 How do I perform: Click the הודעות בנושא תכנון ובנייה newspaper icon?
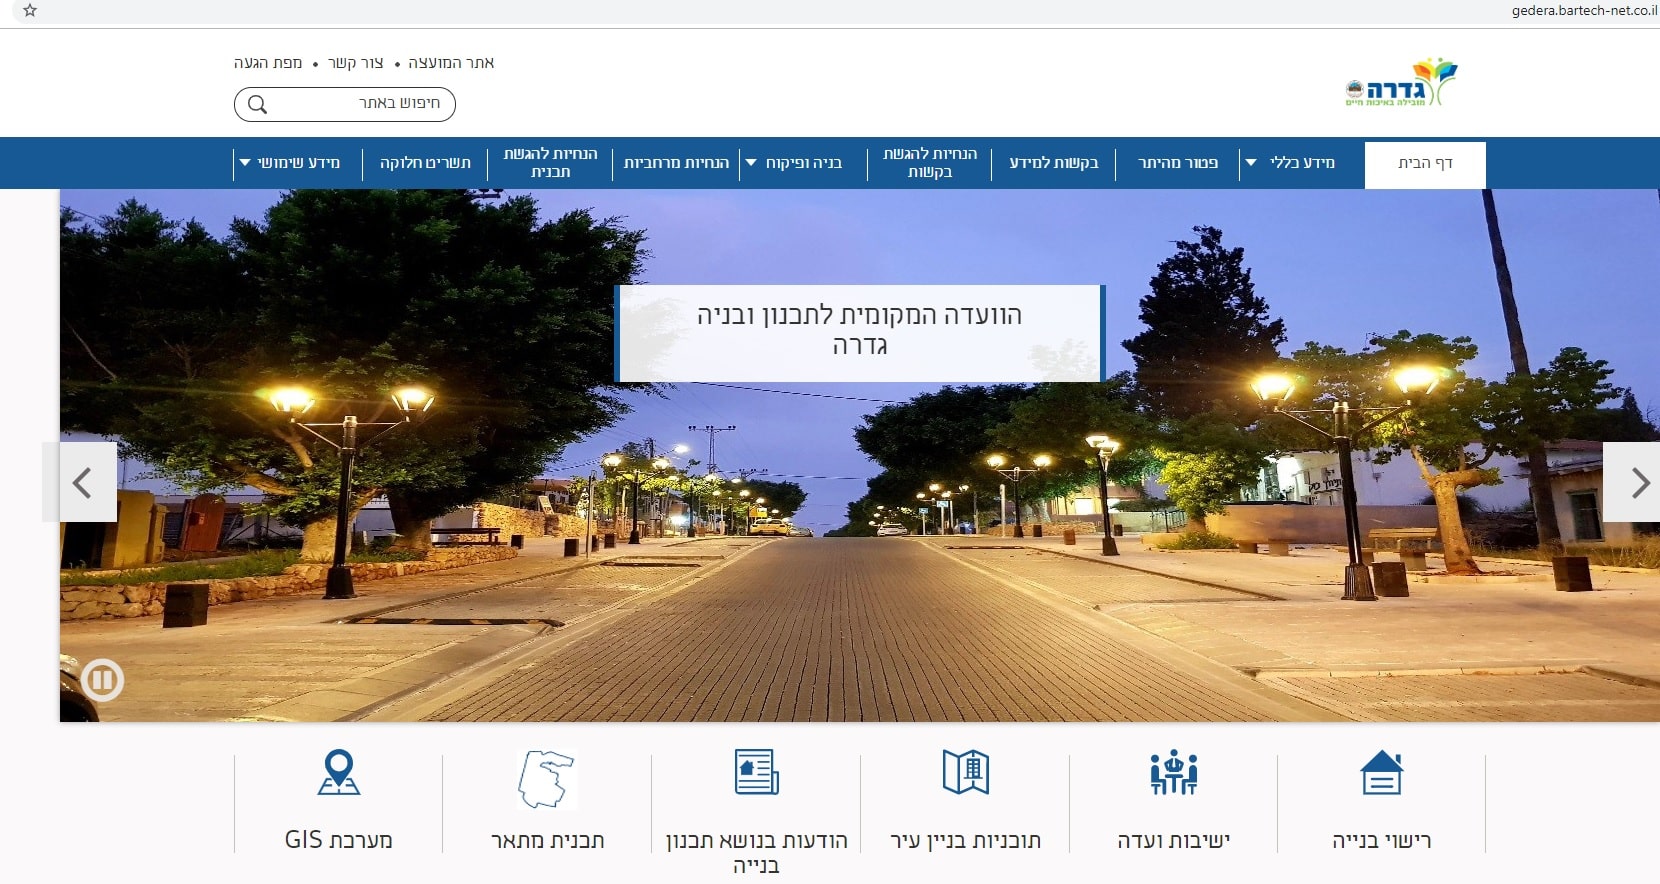(756, 772)
